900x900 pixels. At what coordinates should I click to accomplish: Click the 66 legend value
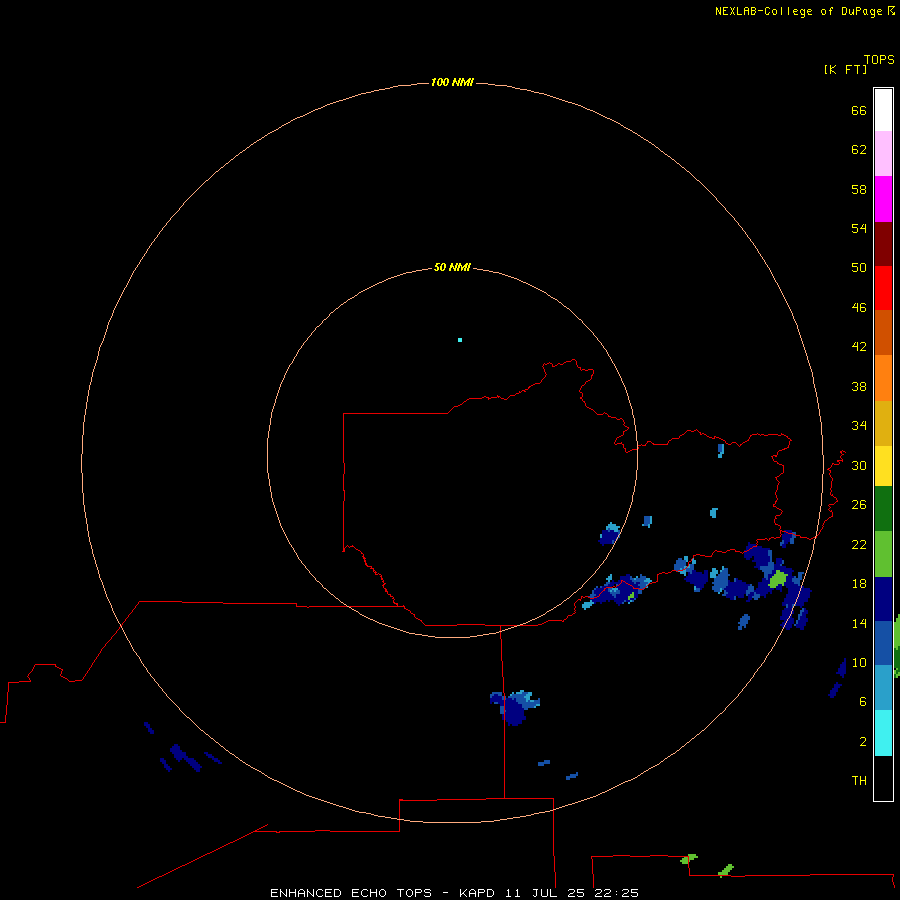[x=859, y=111]
